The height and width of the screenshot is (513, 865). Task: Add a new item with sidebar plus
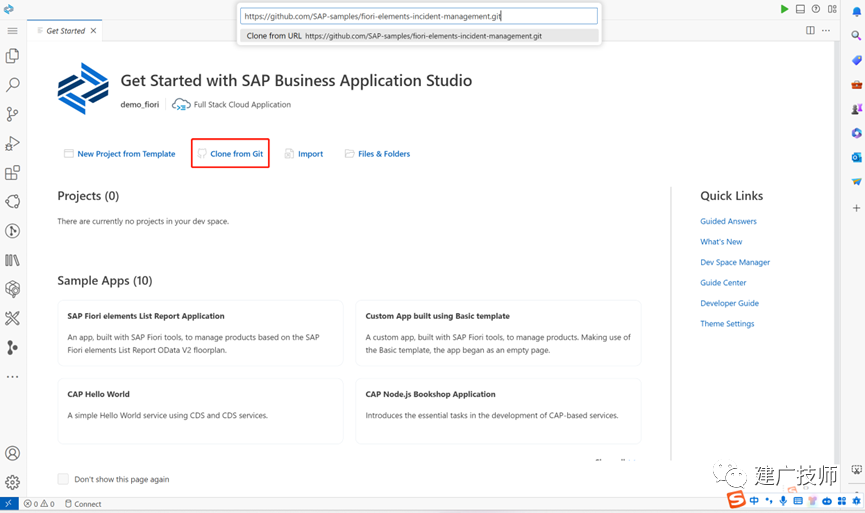[x=856, y=208]
